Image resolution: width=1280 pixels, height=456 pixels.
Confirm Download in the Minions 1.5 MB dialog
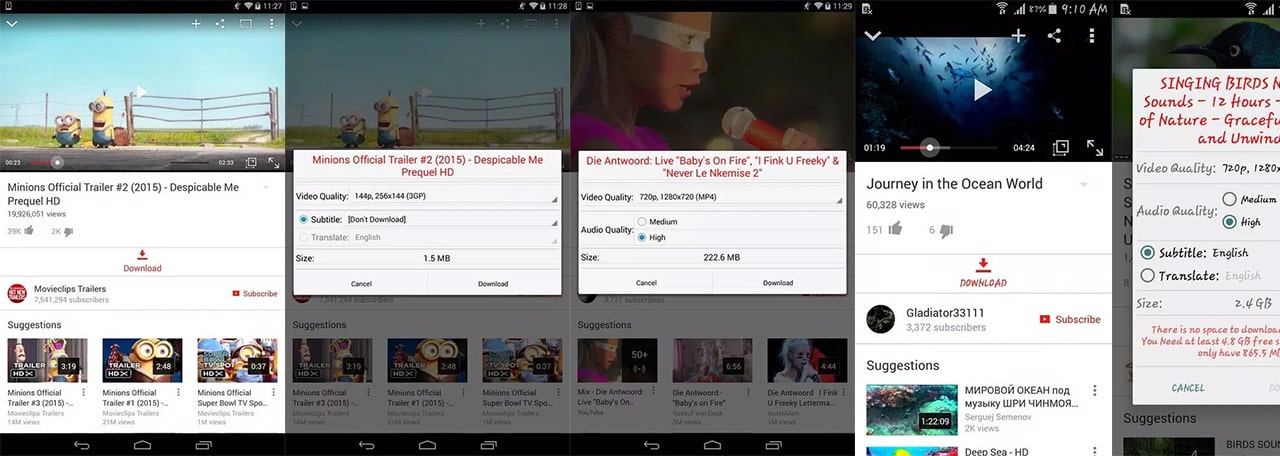point(493,283)
